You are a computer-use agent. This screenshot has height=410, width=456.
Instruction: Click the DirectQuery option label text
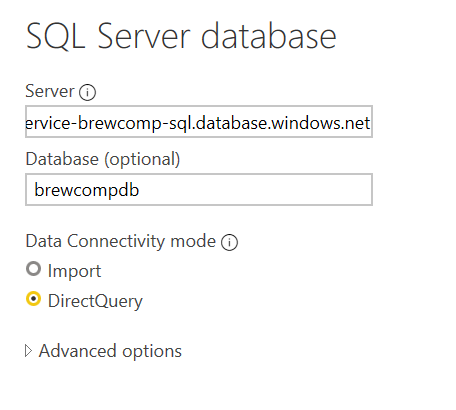95,301
